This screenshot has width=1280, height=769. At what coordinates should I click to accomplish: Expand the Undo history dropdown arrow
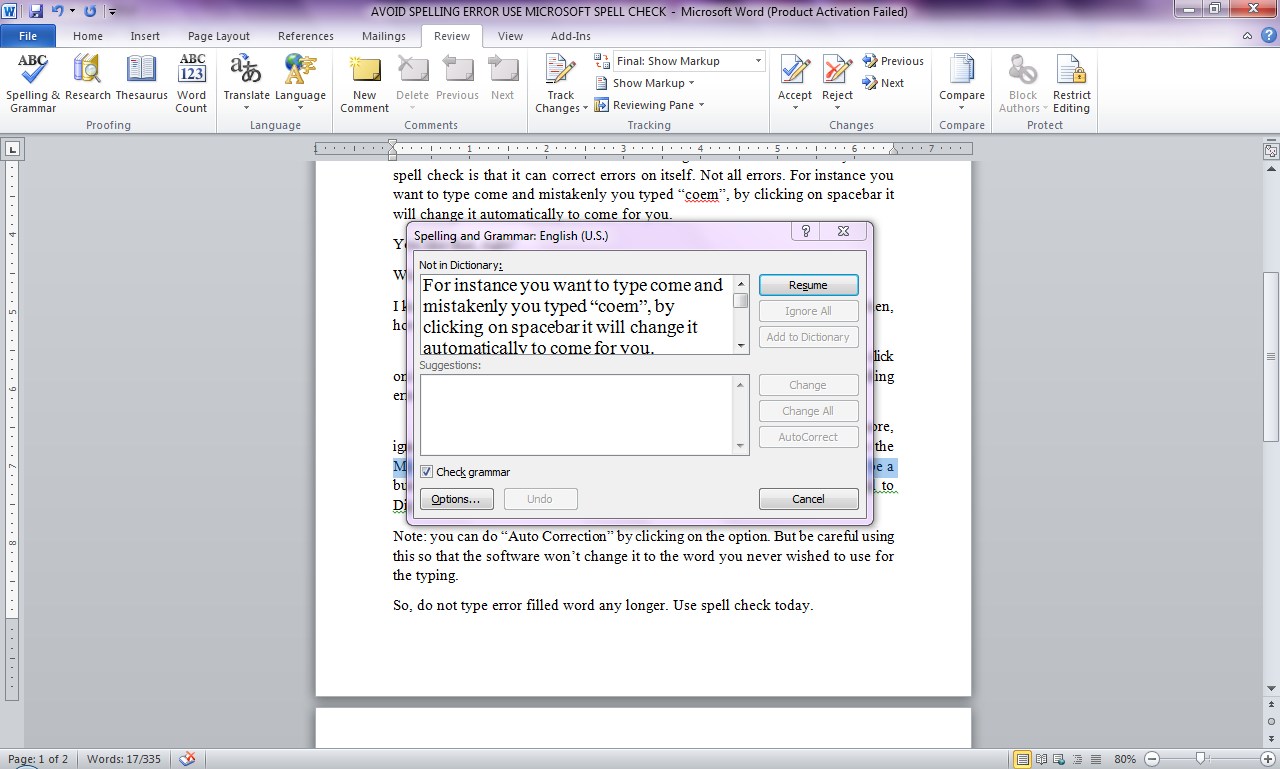point(72,12)
